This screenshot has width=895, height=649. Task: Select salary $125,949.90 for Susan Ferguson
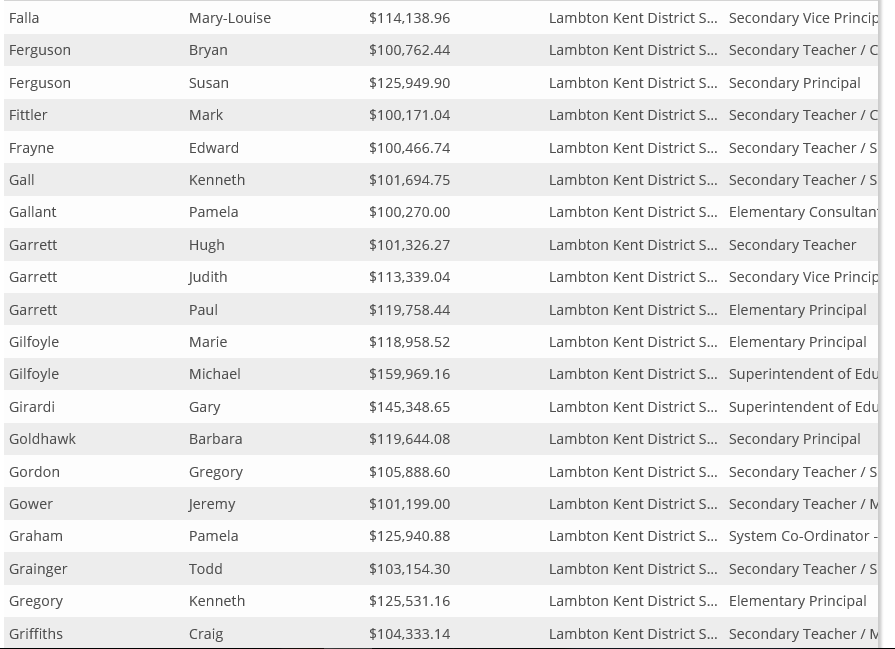[409, 83]
